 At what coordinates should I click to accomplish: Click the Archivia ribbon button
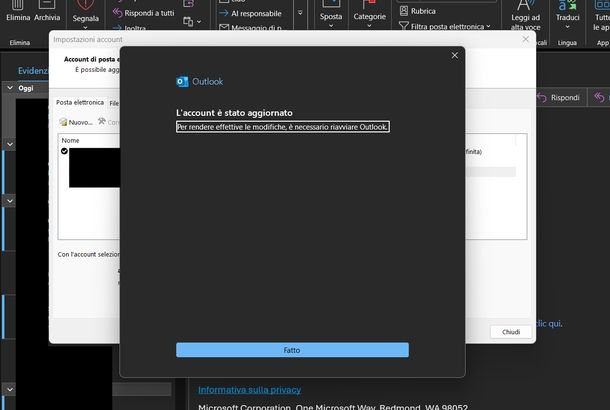[47, 12]
